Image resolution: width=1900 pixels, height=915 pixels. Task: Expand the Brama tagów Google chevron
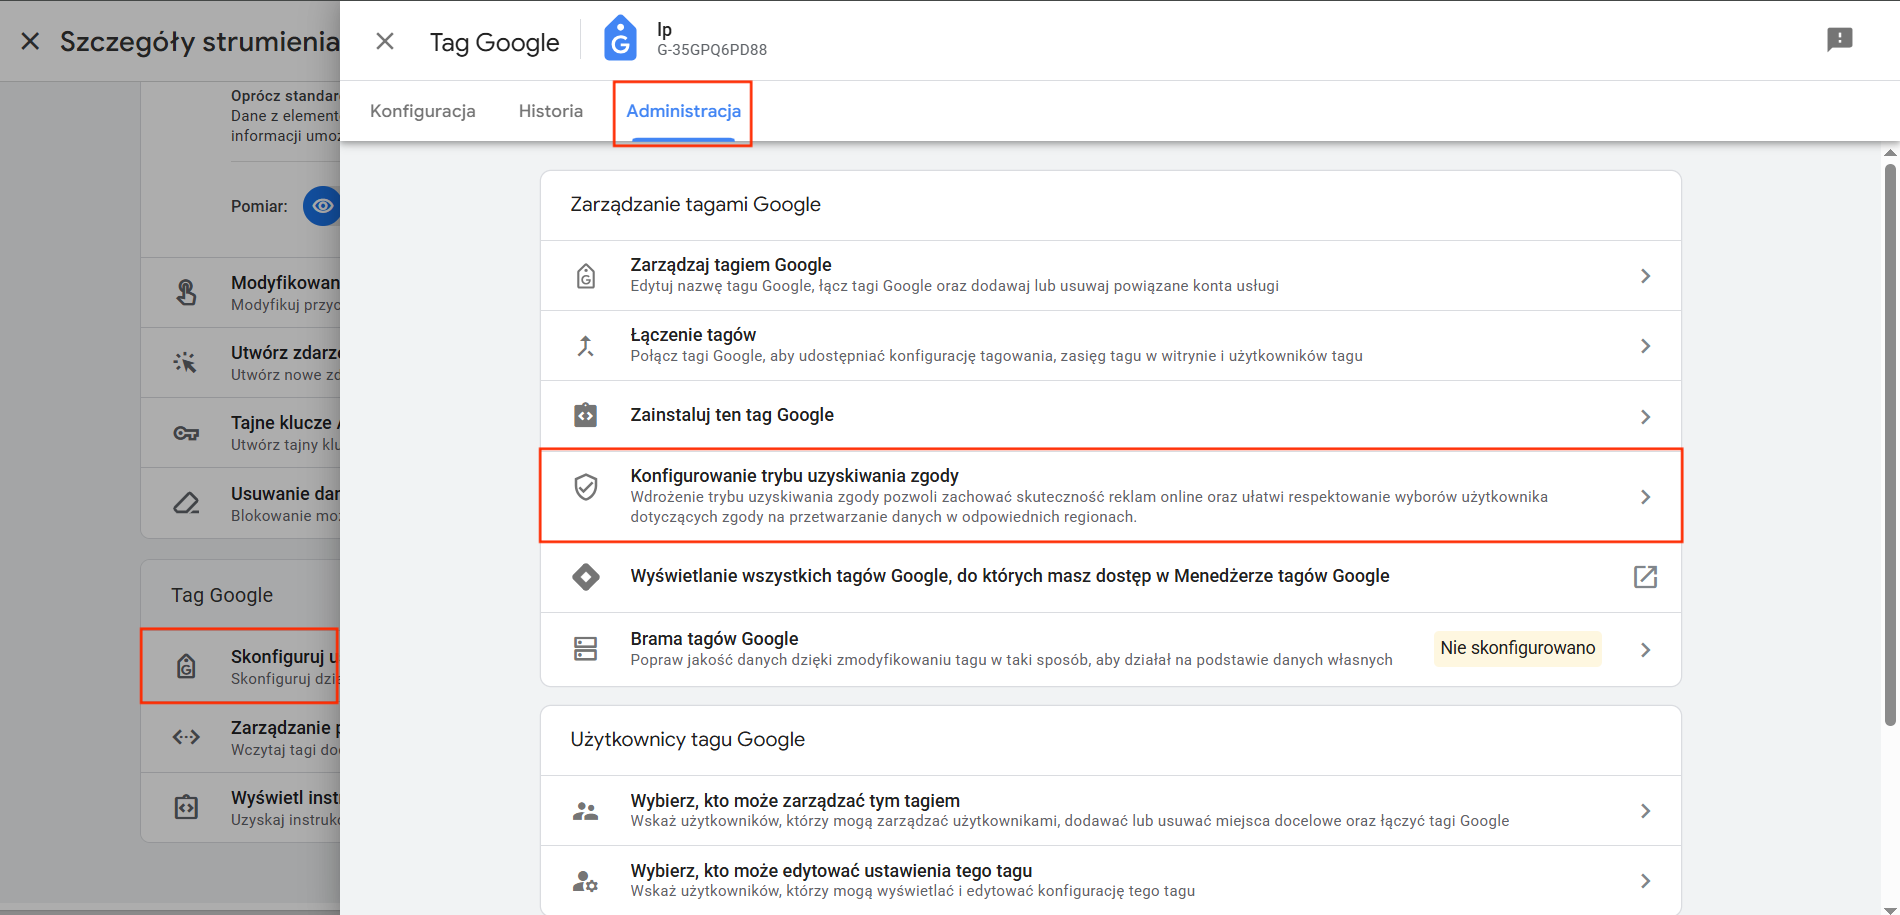[x=1645, y=650]
